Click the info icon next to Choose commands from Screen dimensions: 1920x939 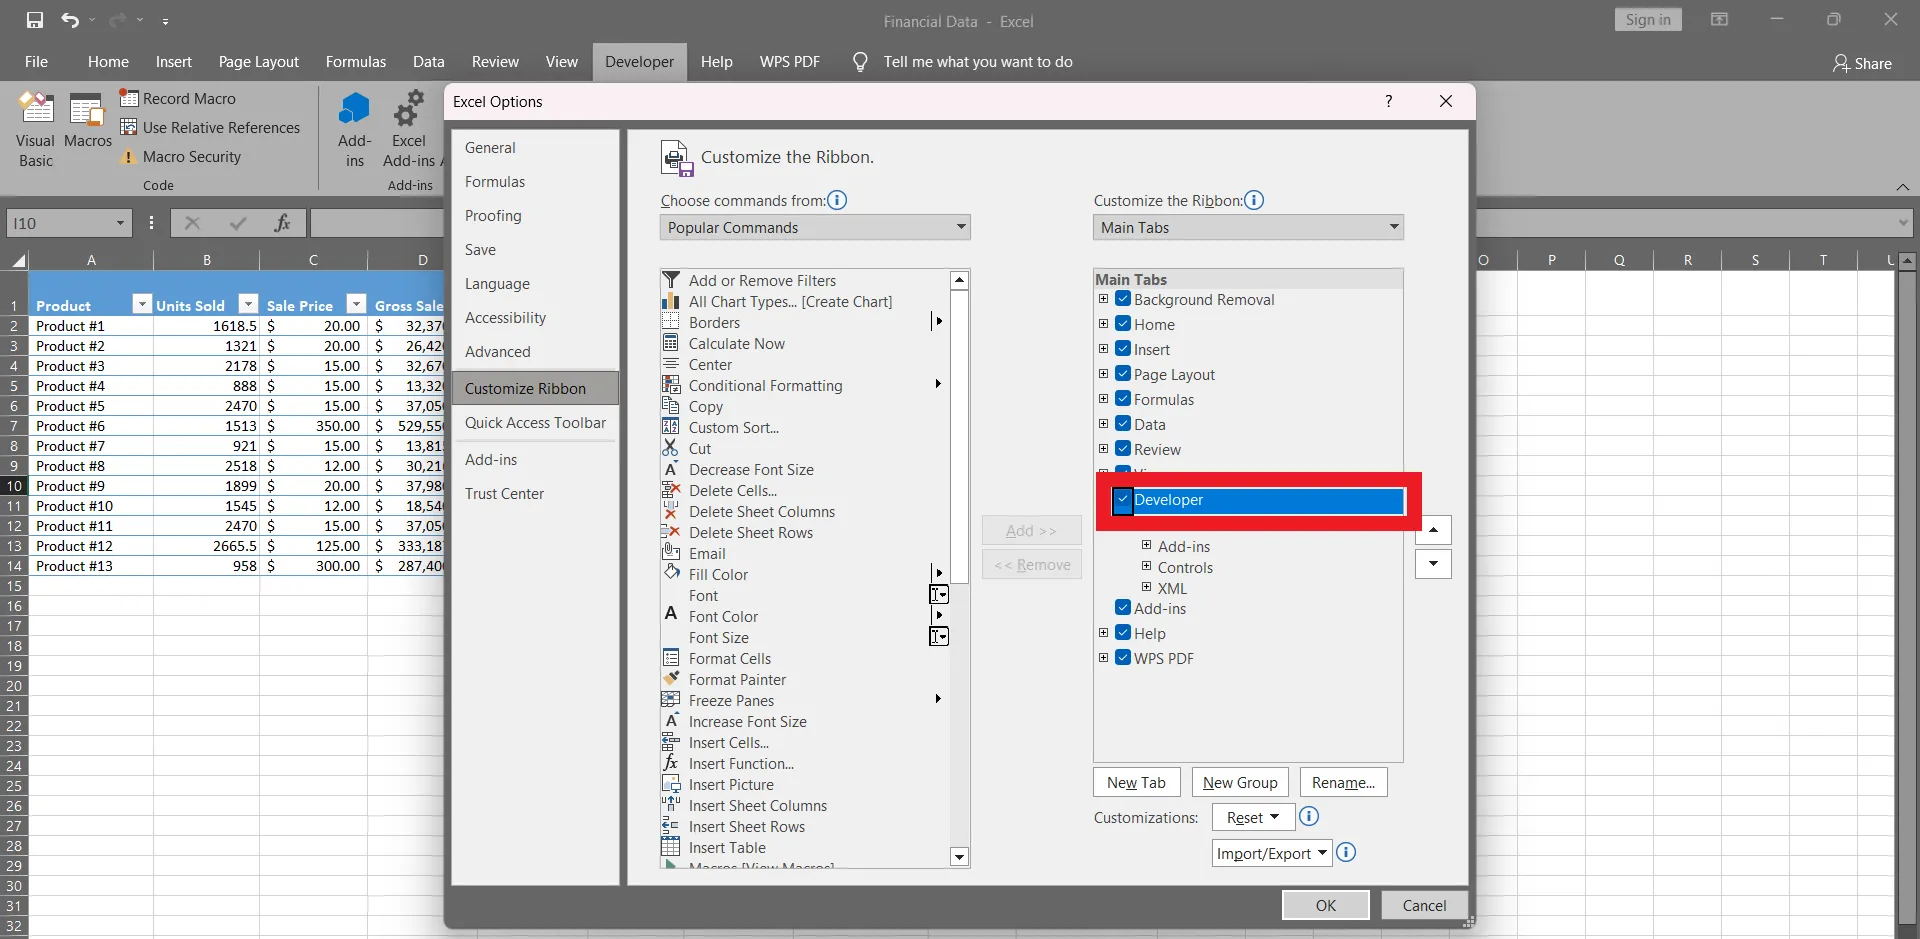837,200
